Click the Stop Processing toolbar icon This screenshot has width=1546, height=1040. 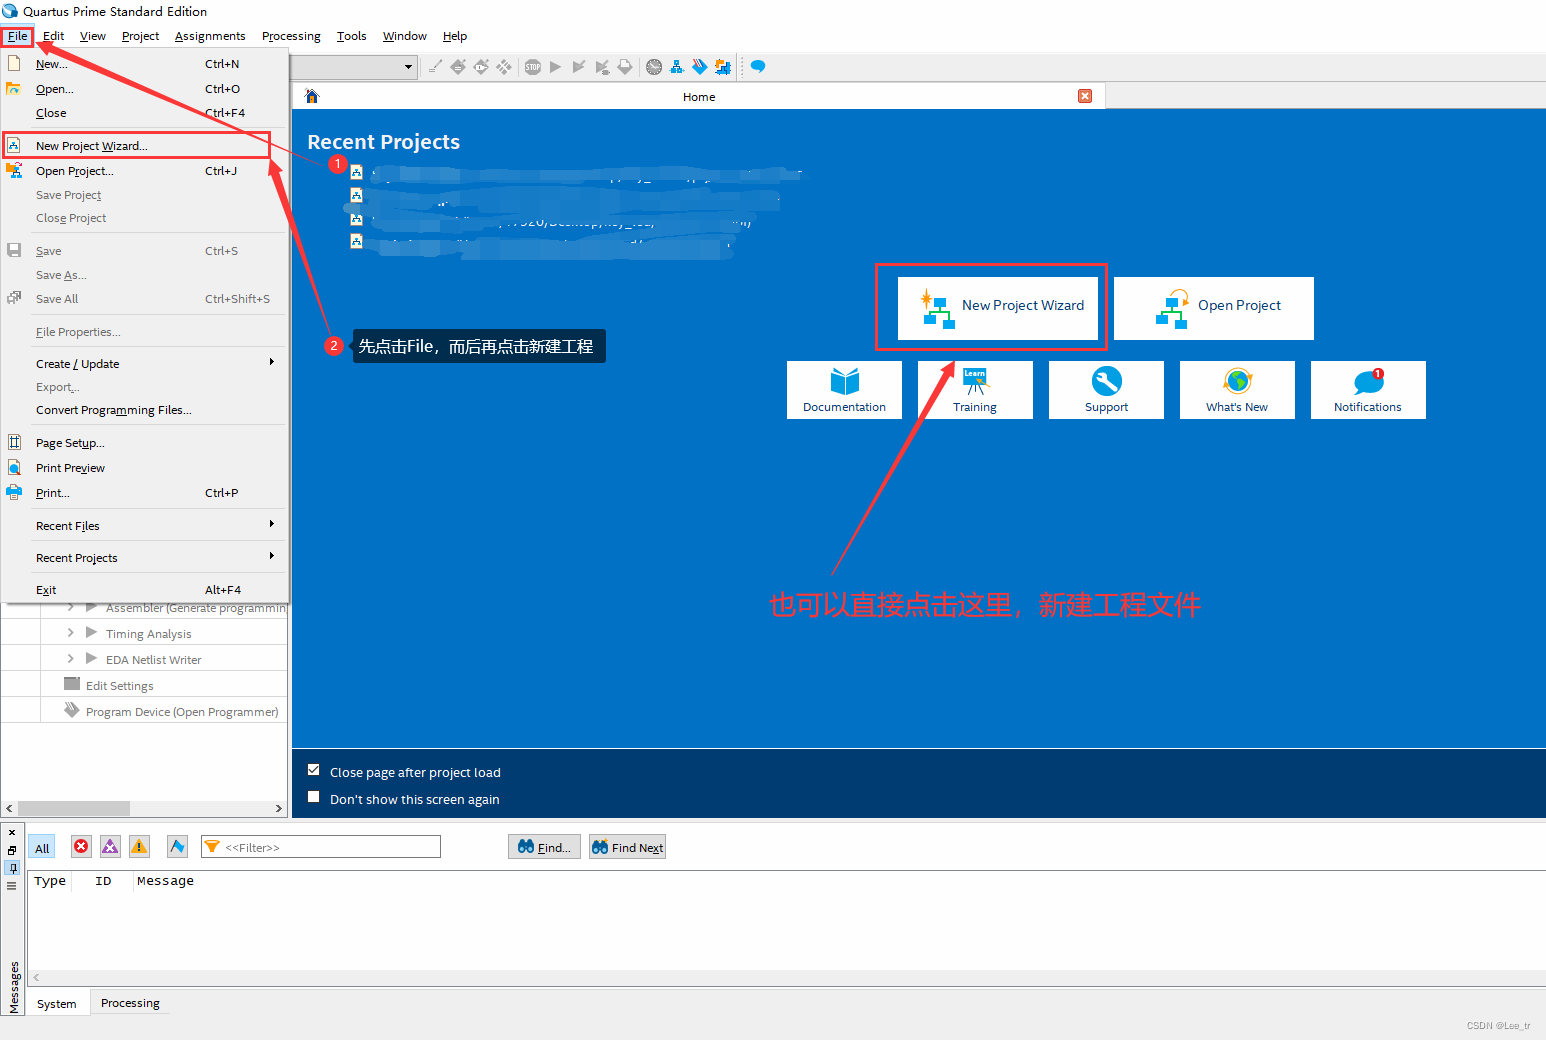click(x=533, y=67)
